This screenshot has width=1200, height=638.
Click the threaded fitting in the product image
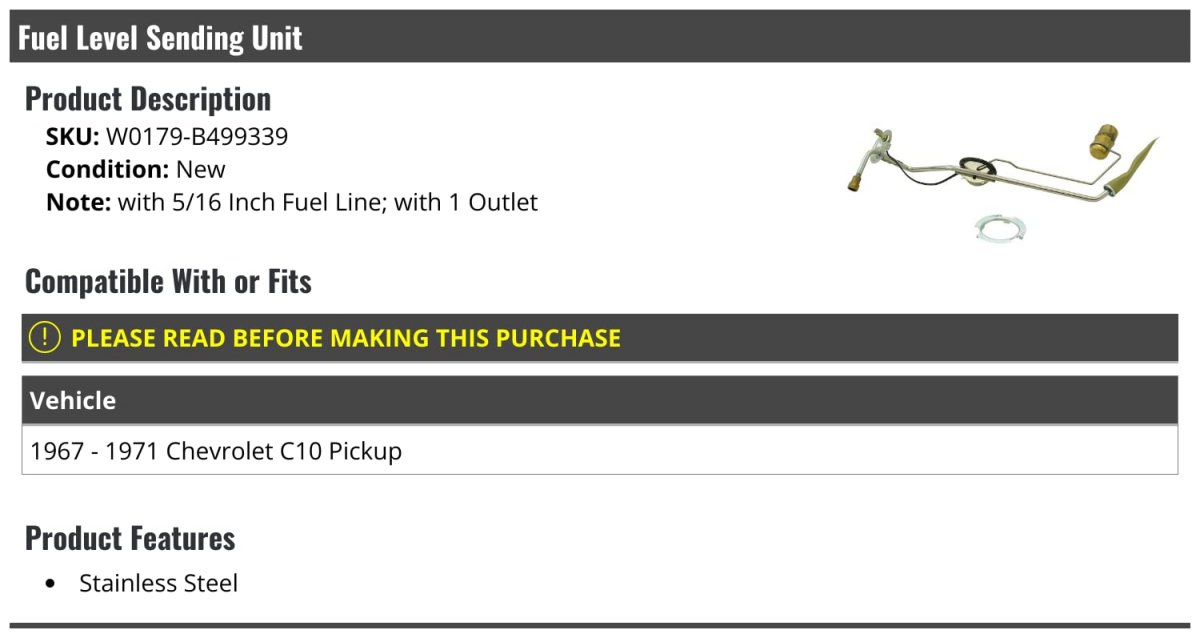(855, 183)
